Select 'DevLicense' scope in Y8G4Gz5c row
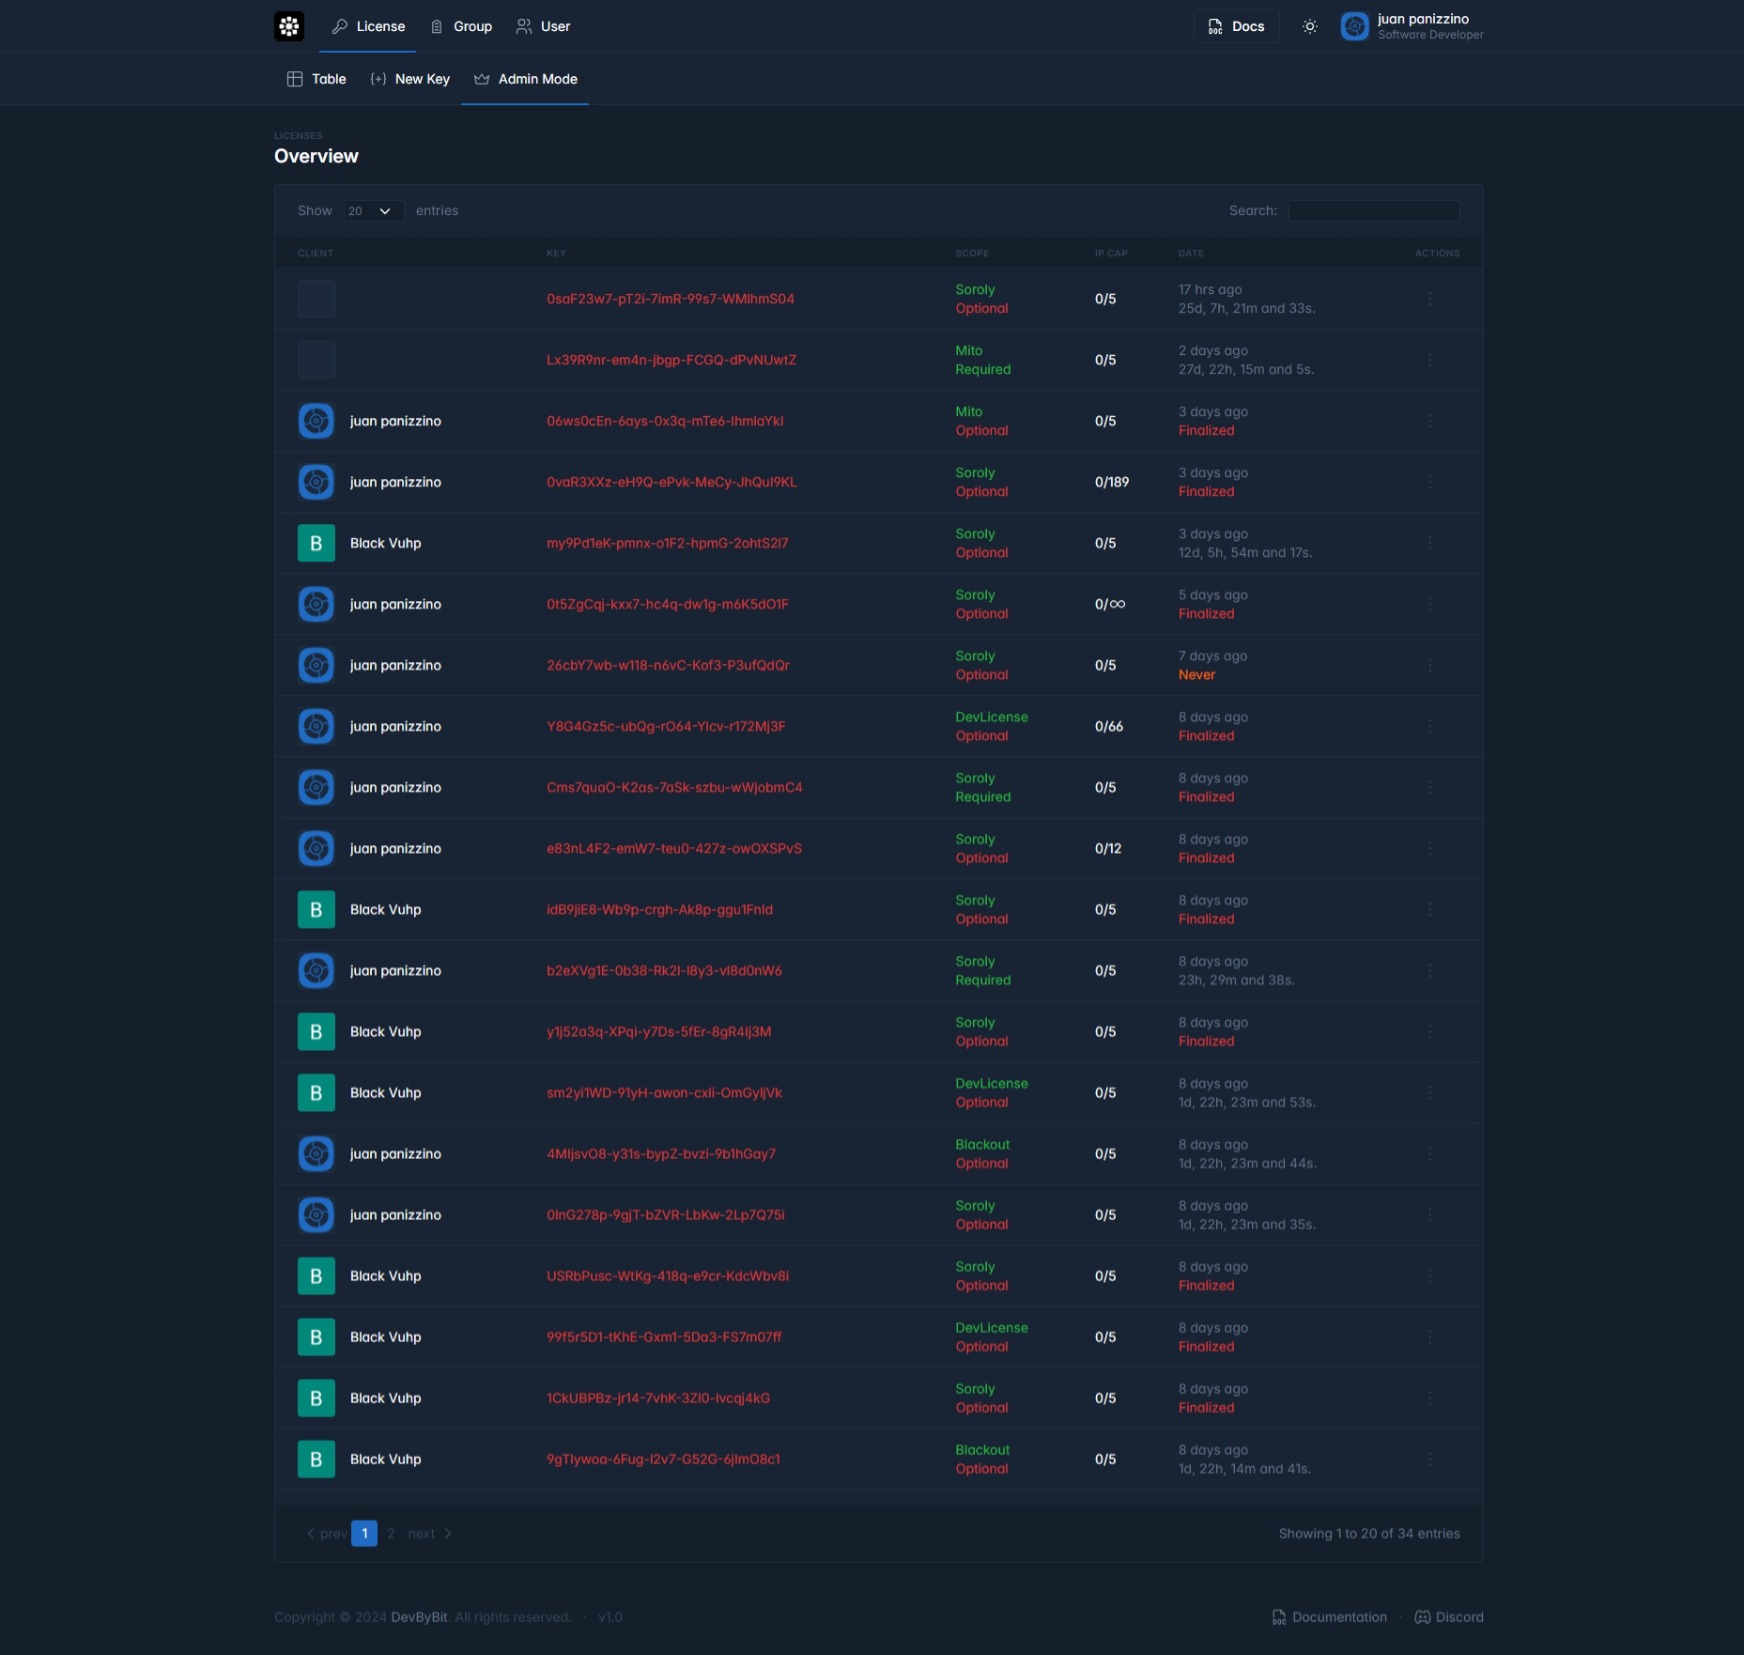 [991, 717]
